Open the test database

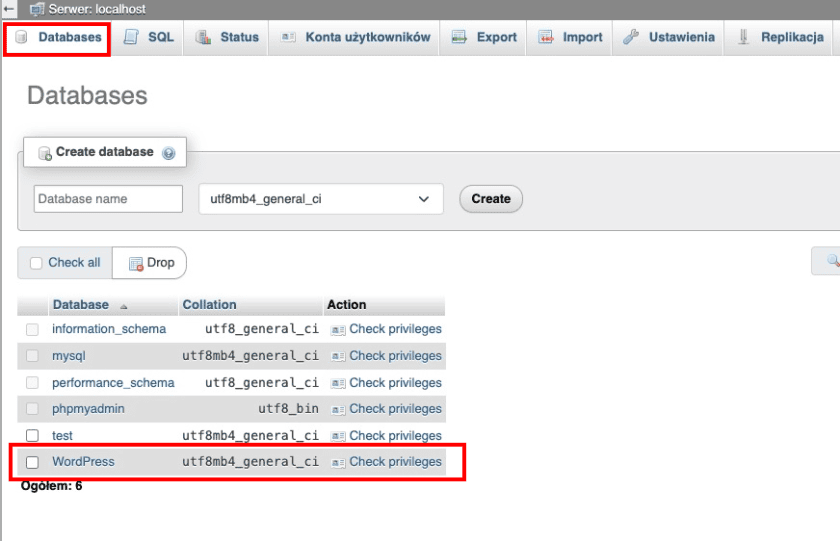point(62,435)
